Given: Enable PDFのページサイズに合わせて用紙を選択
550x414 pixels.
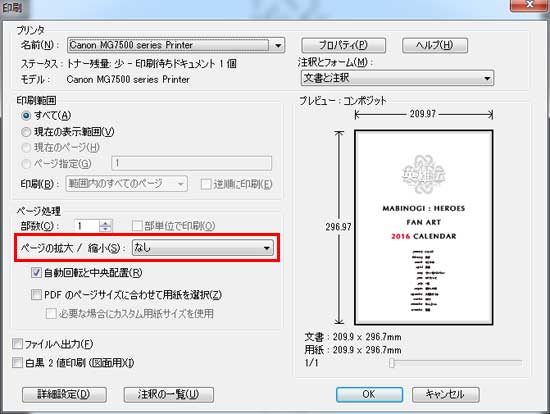Looking at the screenshot, I should (x=36, y=295).
